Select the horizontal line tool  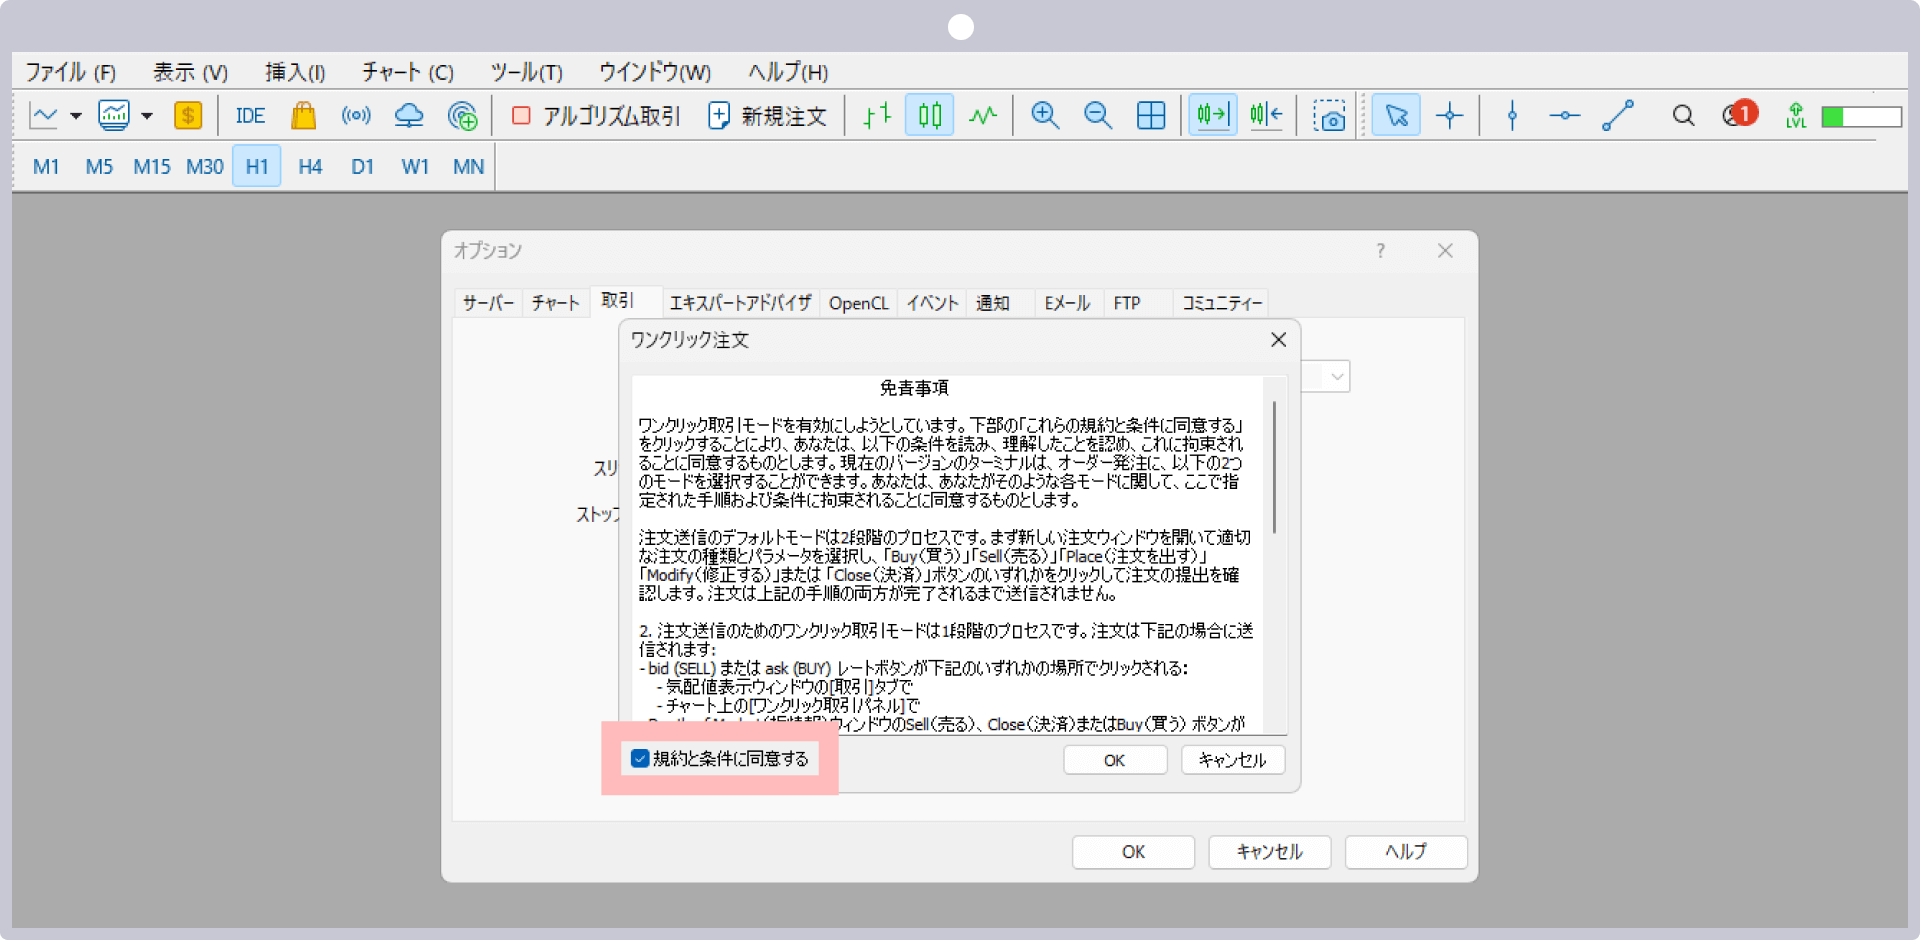(x=1565, y=116)
